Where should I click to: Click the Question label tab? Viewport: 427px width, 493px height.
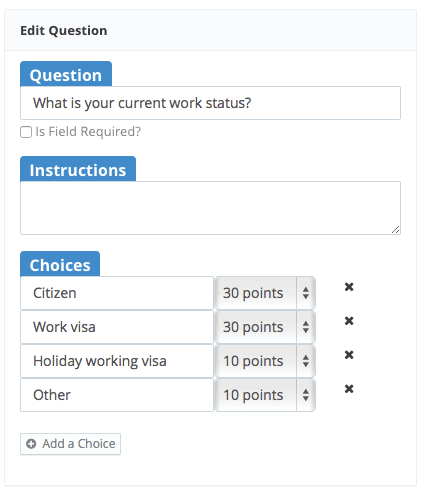click(66, 74)
